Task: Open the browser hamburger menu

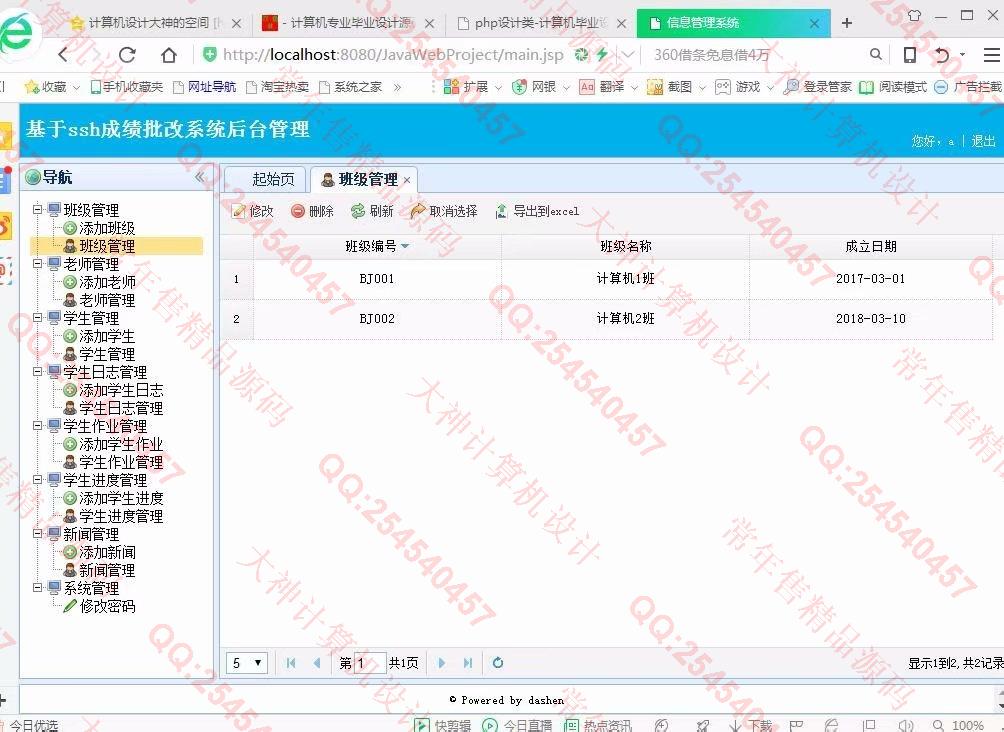Action: coord(991,54)
